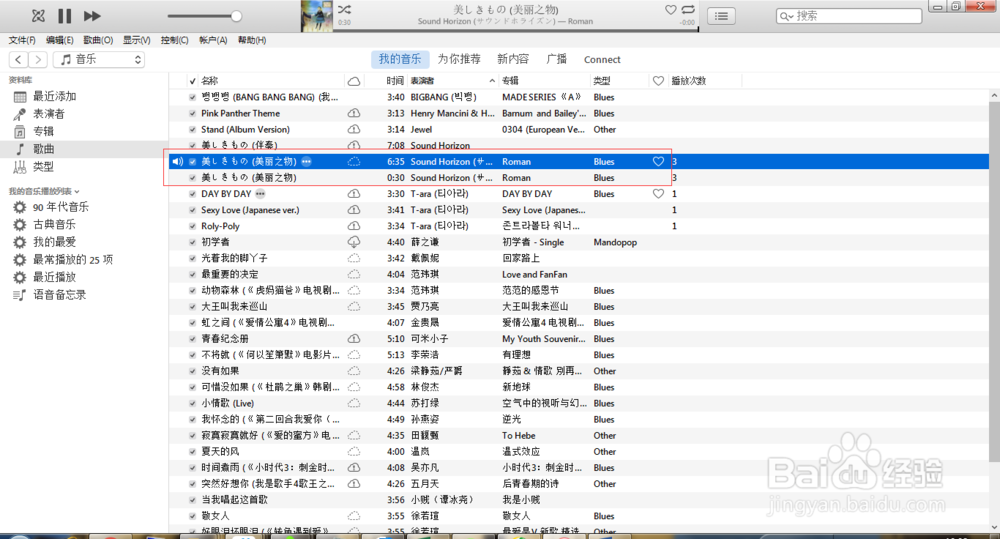Go forward with right arrow button
This screenshot has height=539, width=1000.
coord(38,59)
